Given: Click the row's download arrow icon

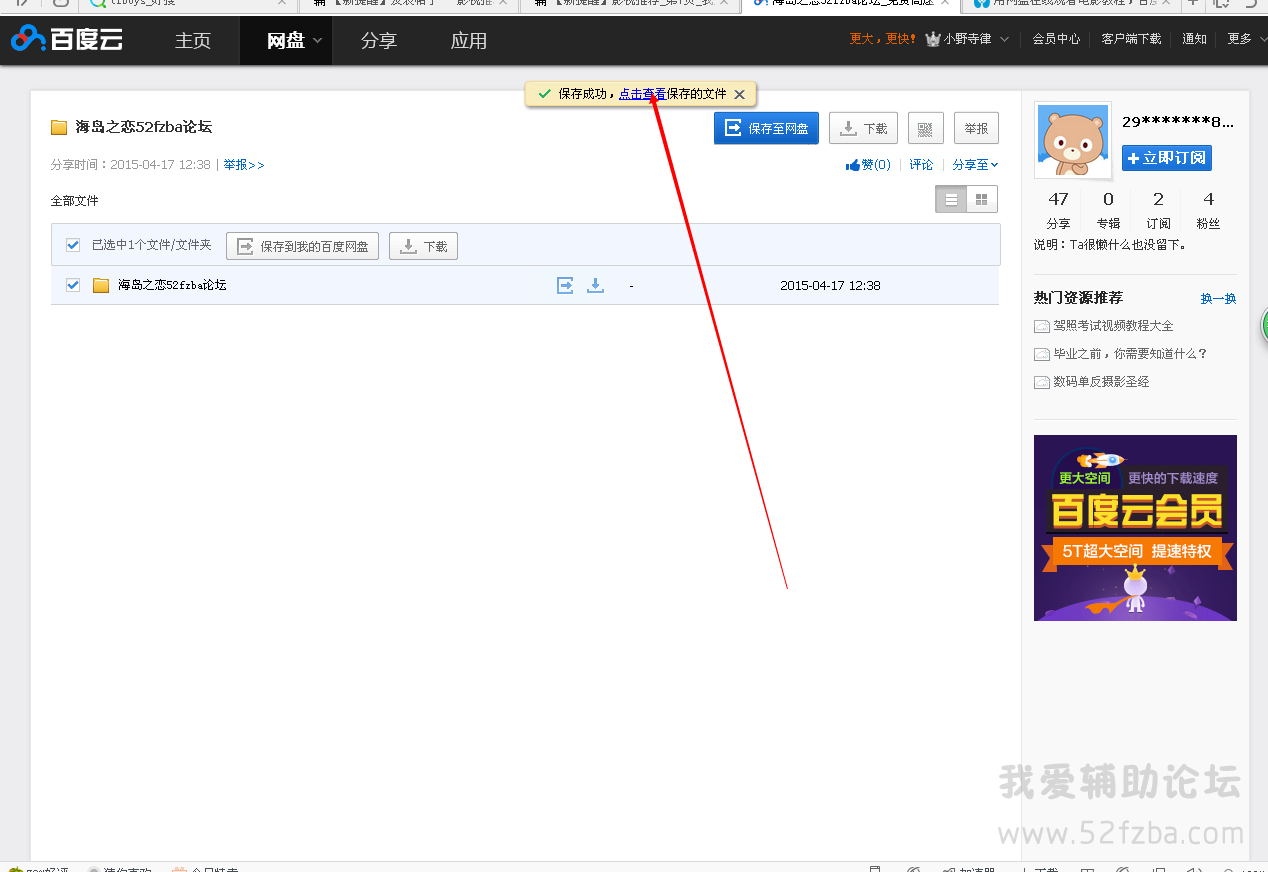Looking at the screenshot, I should tap(595, 285).
